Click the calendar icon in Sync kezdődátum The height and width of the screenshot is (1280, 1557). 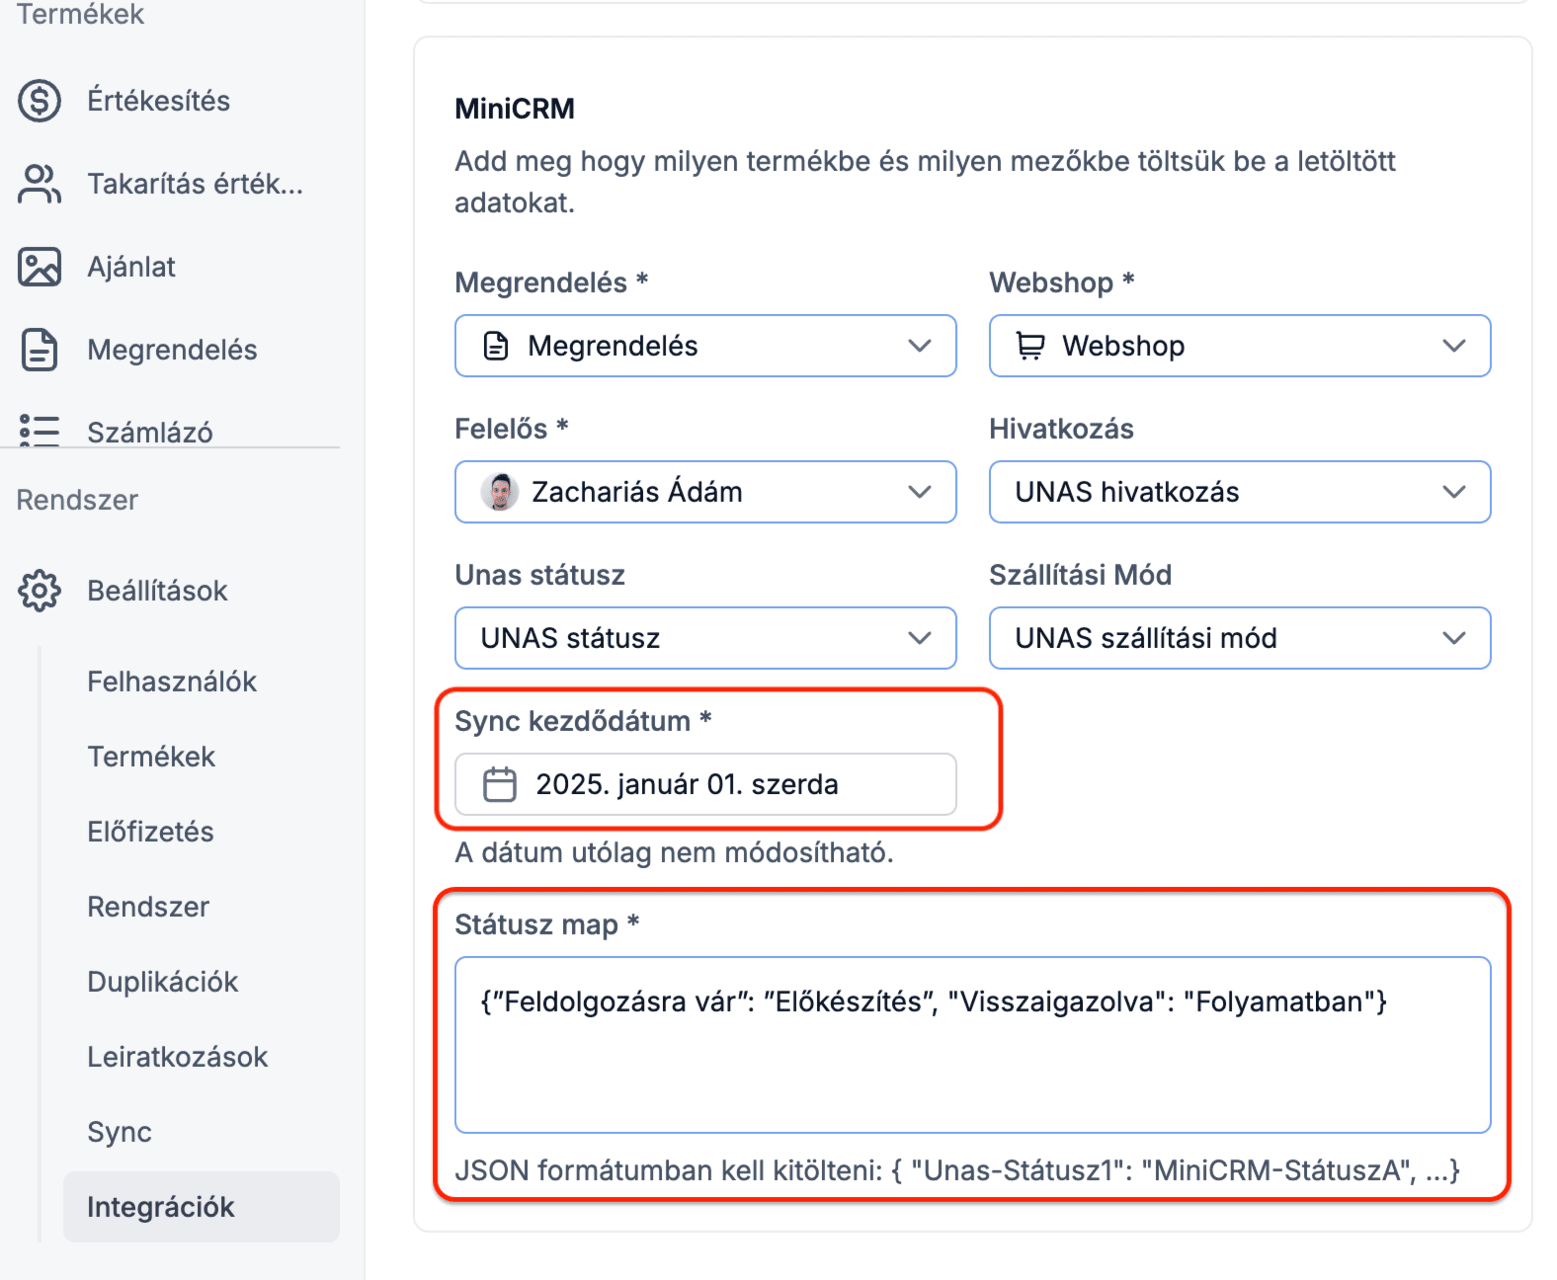500,784
